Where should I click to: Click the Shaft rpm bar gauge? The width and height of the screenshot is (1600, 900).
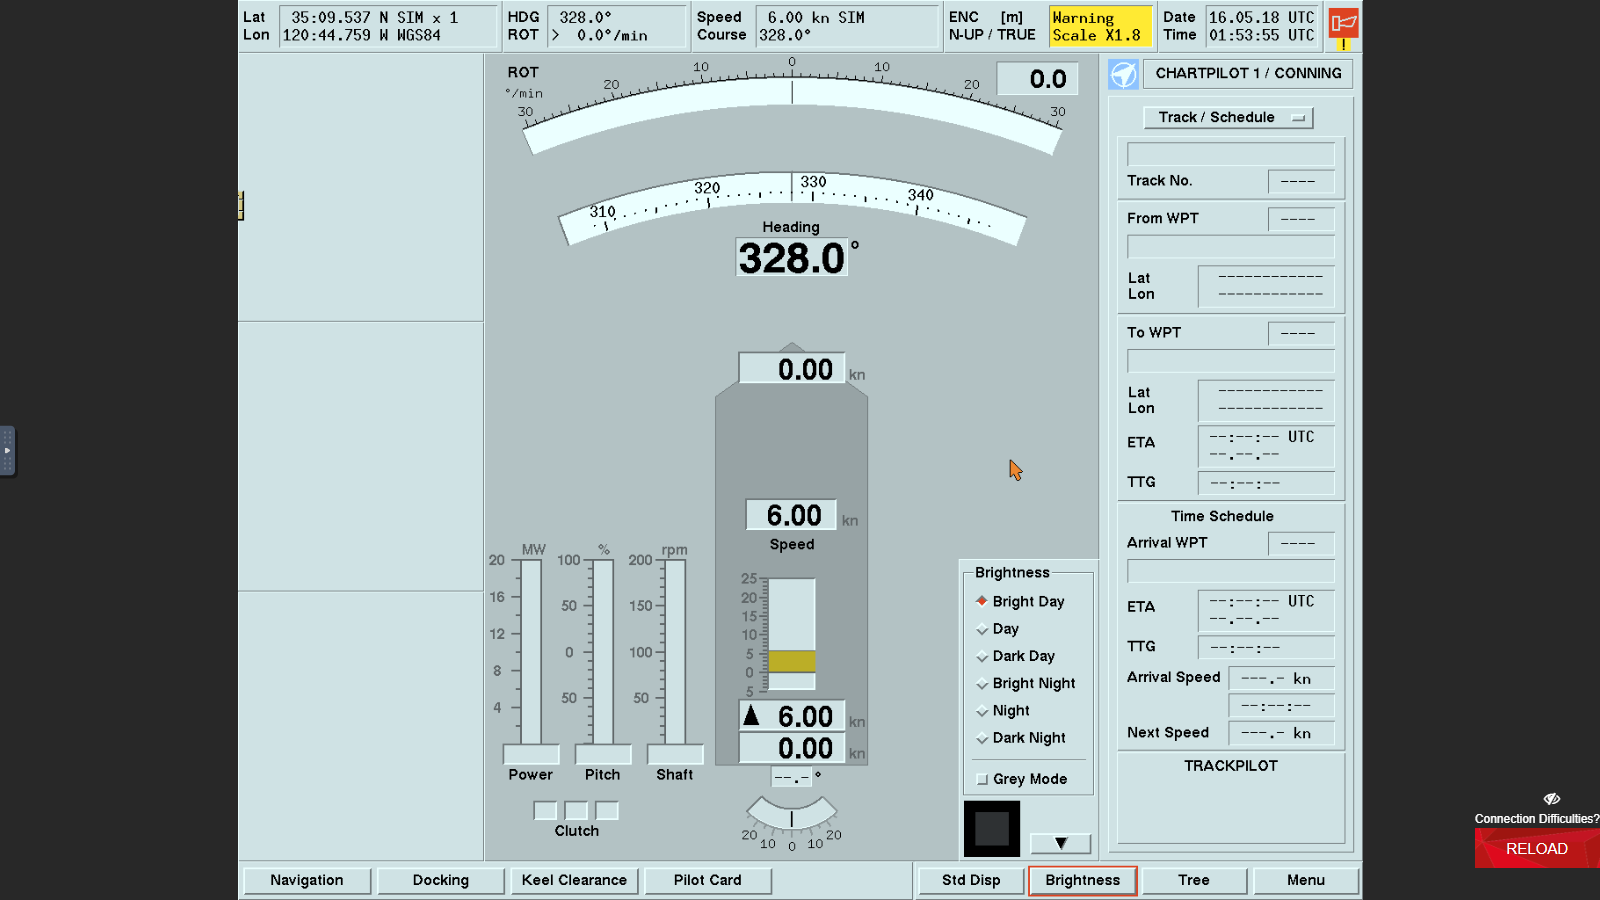pos(675,653)
